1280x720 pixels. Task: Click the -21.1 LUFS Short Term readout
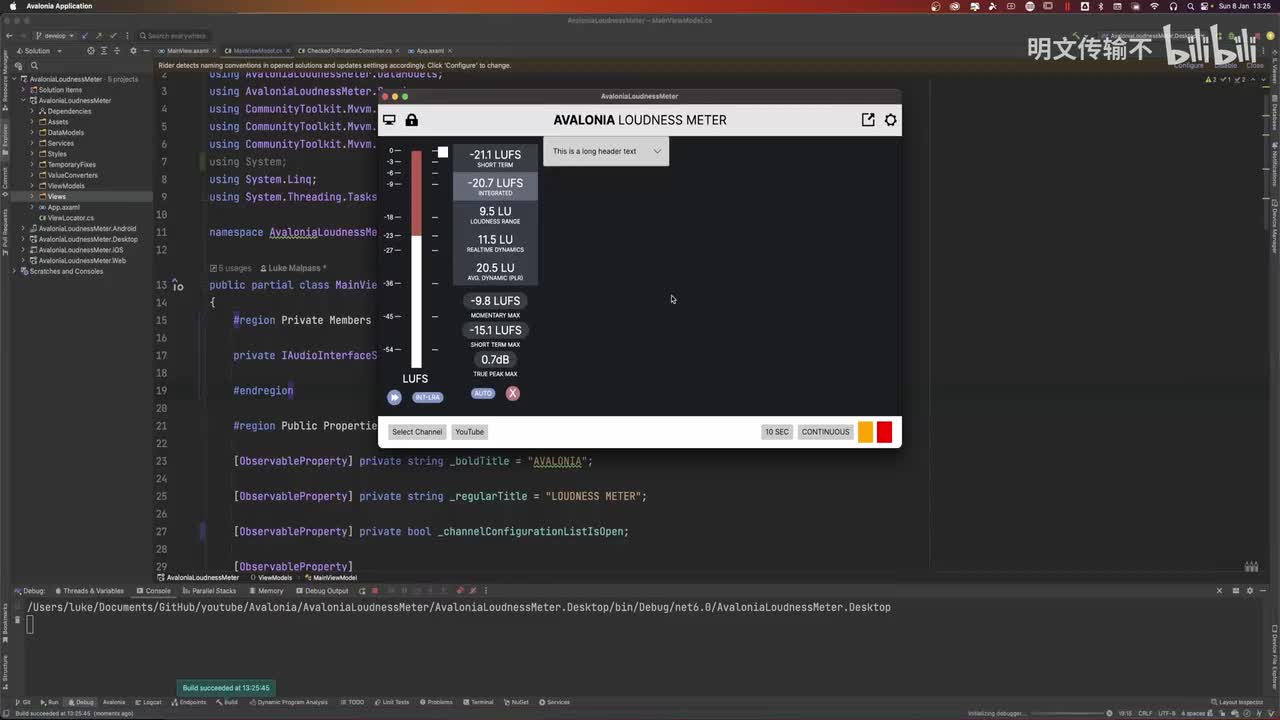(495, 158)
